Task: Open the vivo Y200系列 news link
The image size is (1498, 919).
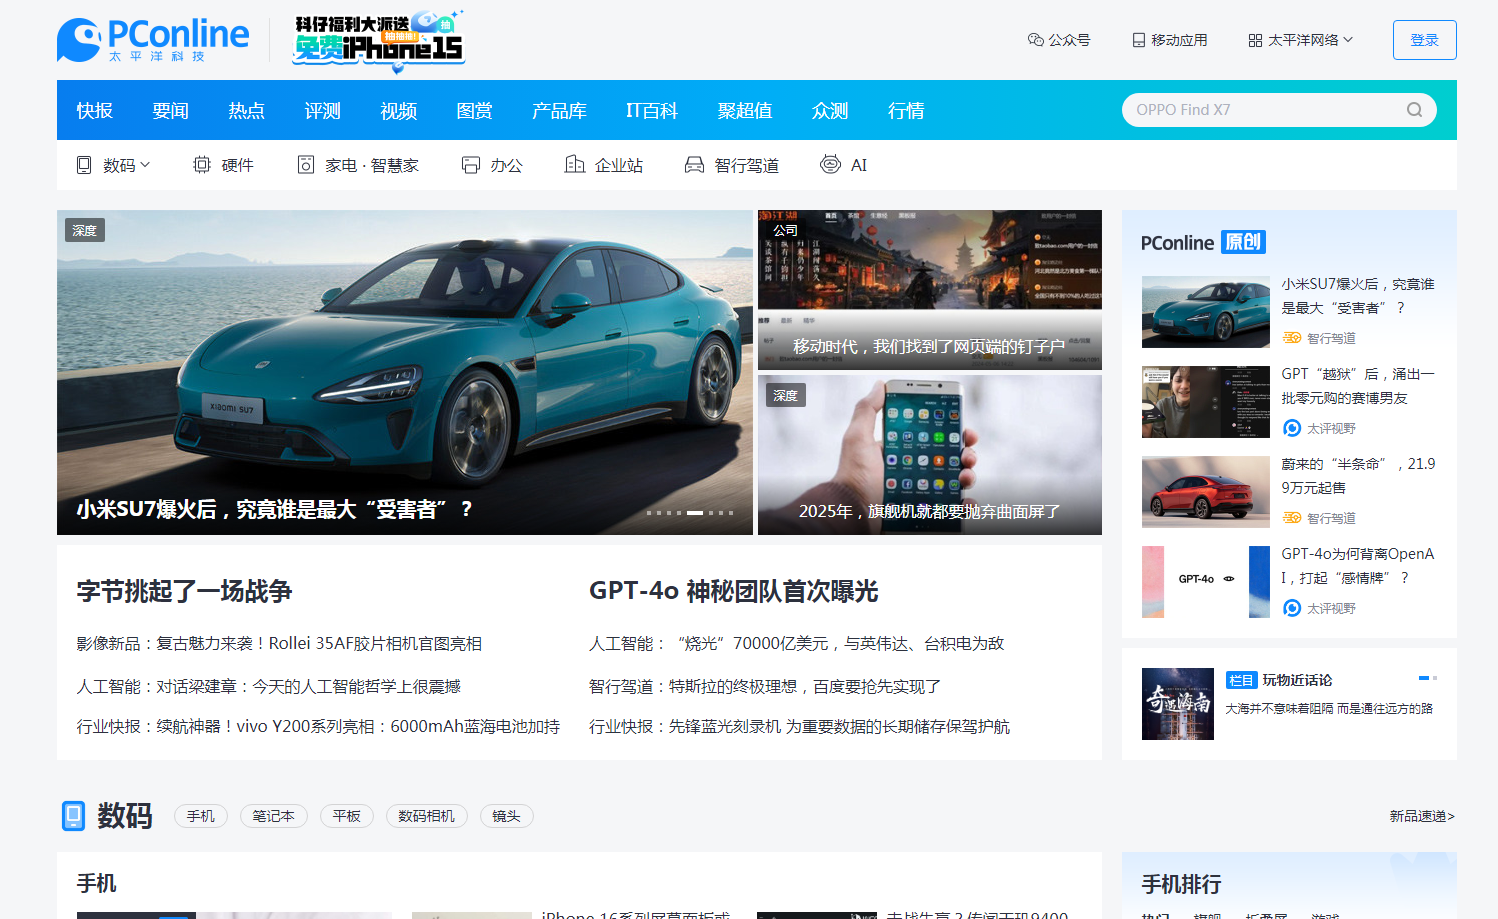Action: [x=318, y=726]
